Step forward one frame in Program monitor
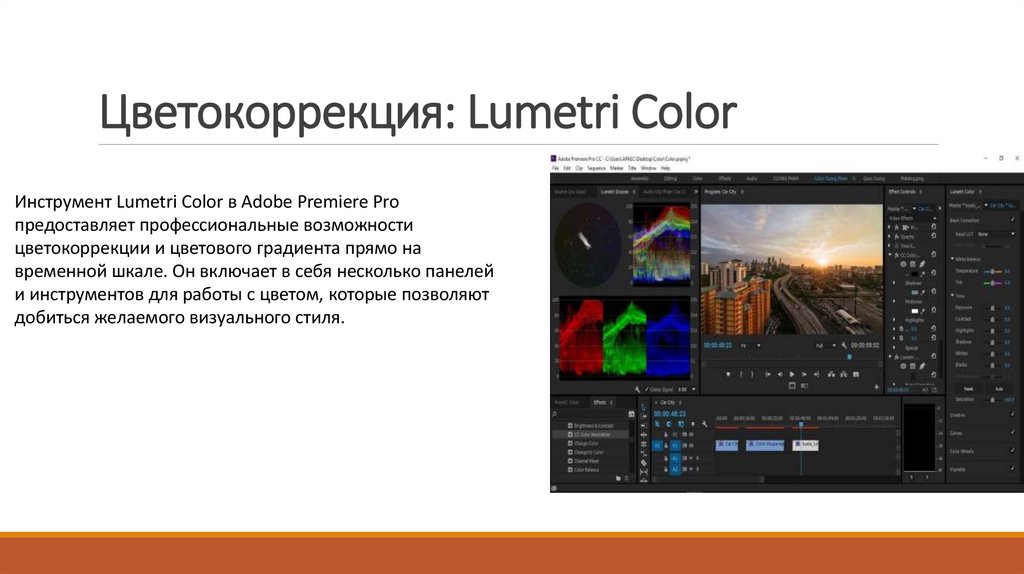 coord(804,374)
